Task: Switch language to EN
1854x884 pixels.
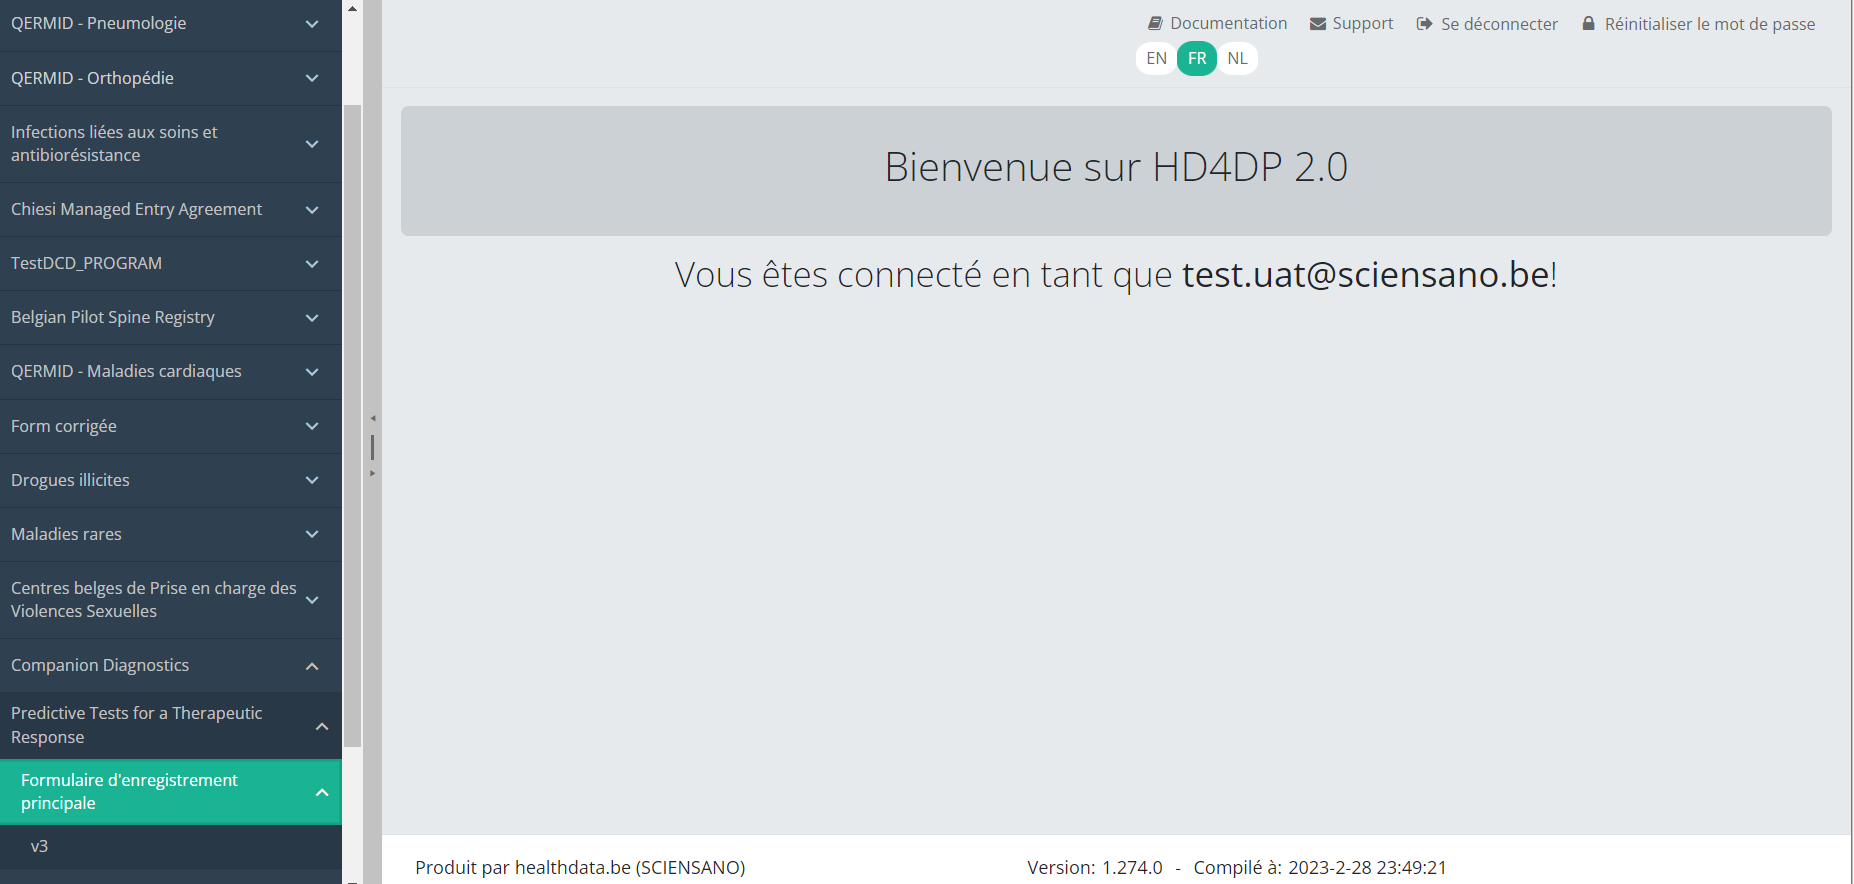Action: click(x=1156, y=58)
